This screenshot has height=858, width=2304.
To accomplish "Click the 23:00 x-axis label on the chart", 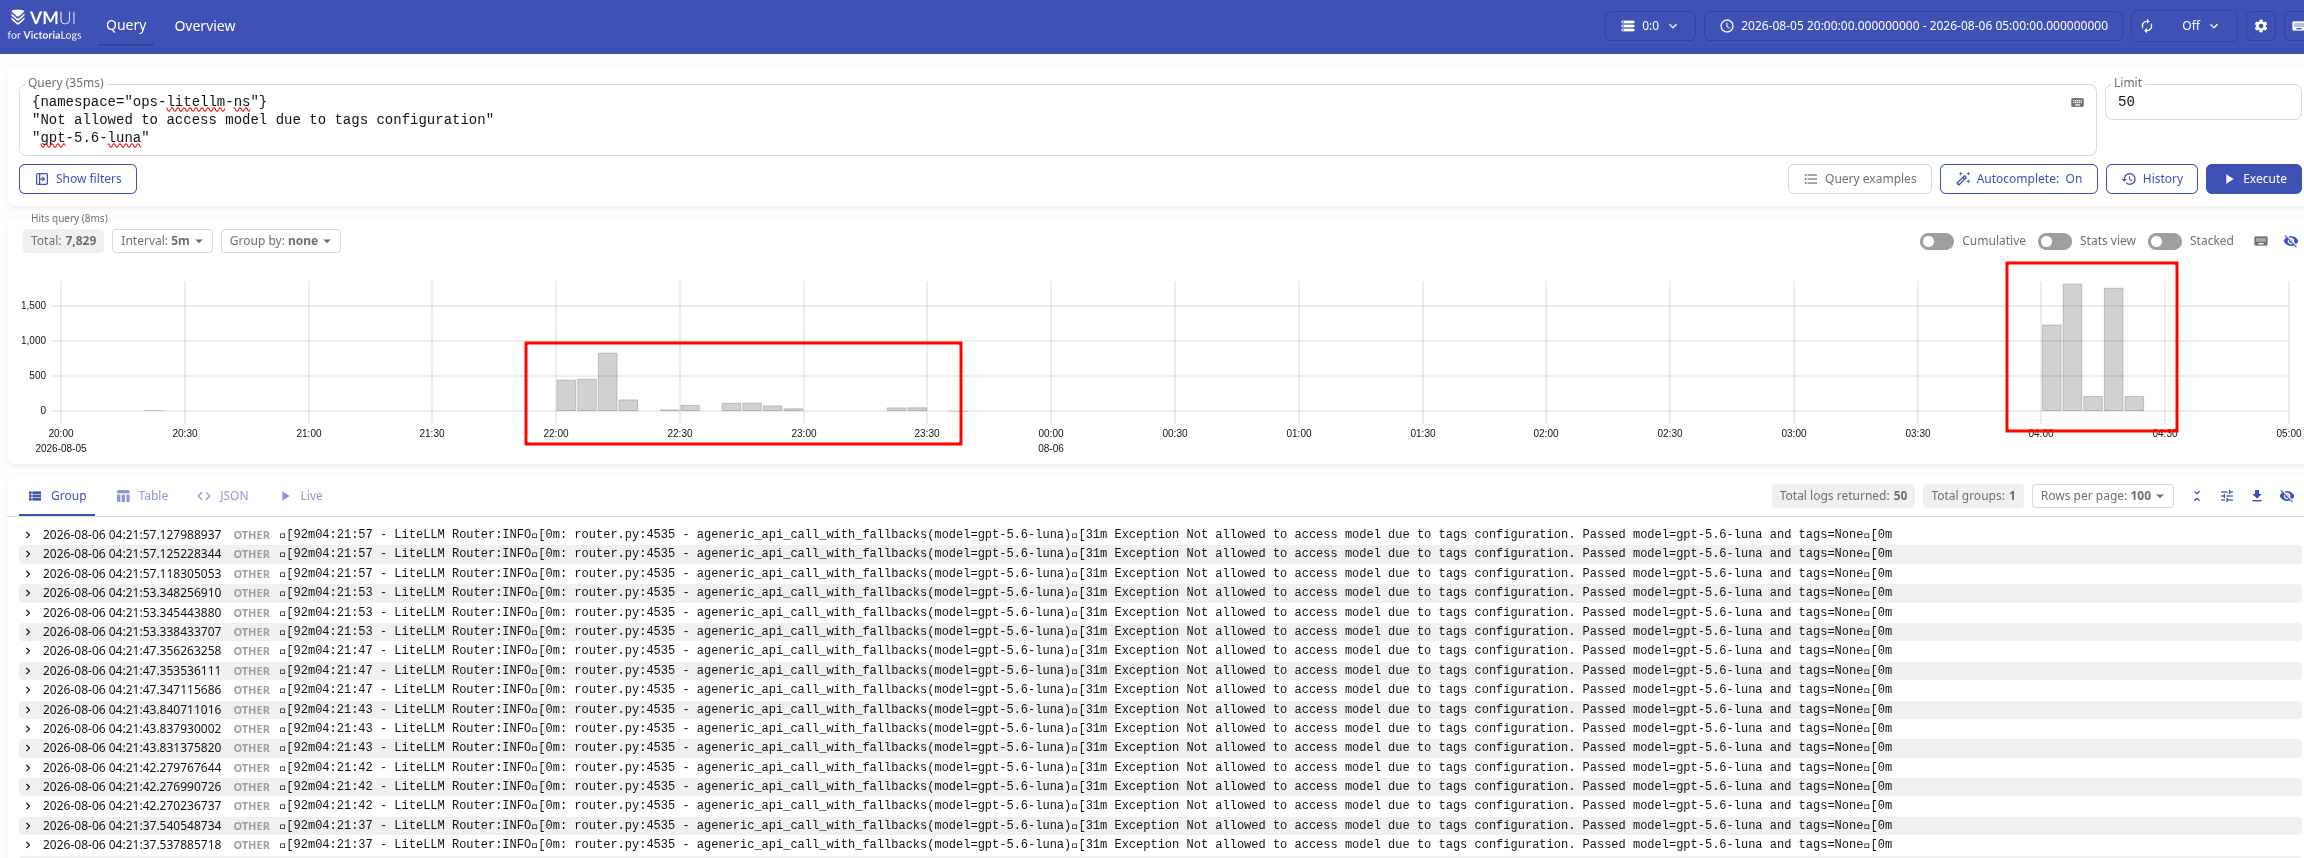I will (804, 434).
